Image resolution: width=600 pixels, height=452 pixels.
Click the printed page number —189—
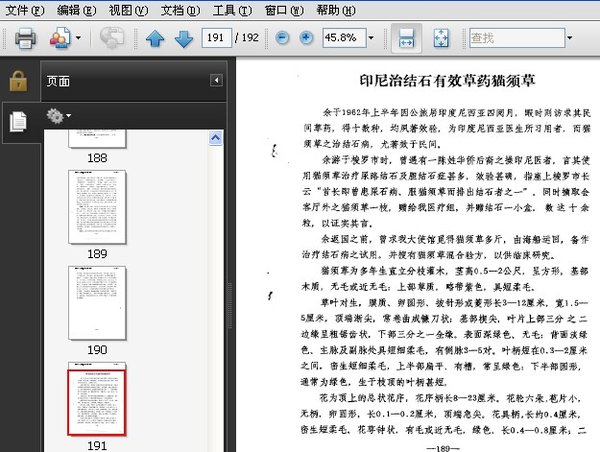(443, 448)
